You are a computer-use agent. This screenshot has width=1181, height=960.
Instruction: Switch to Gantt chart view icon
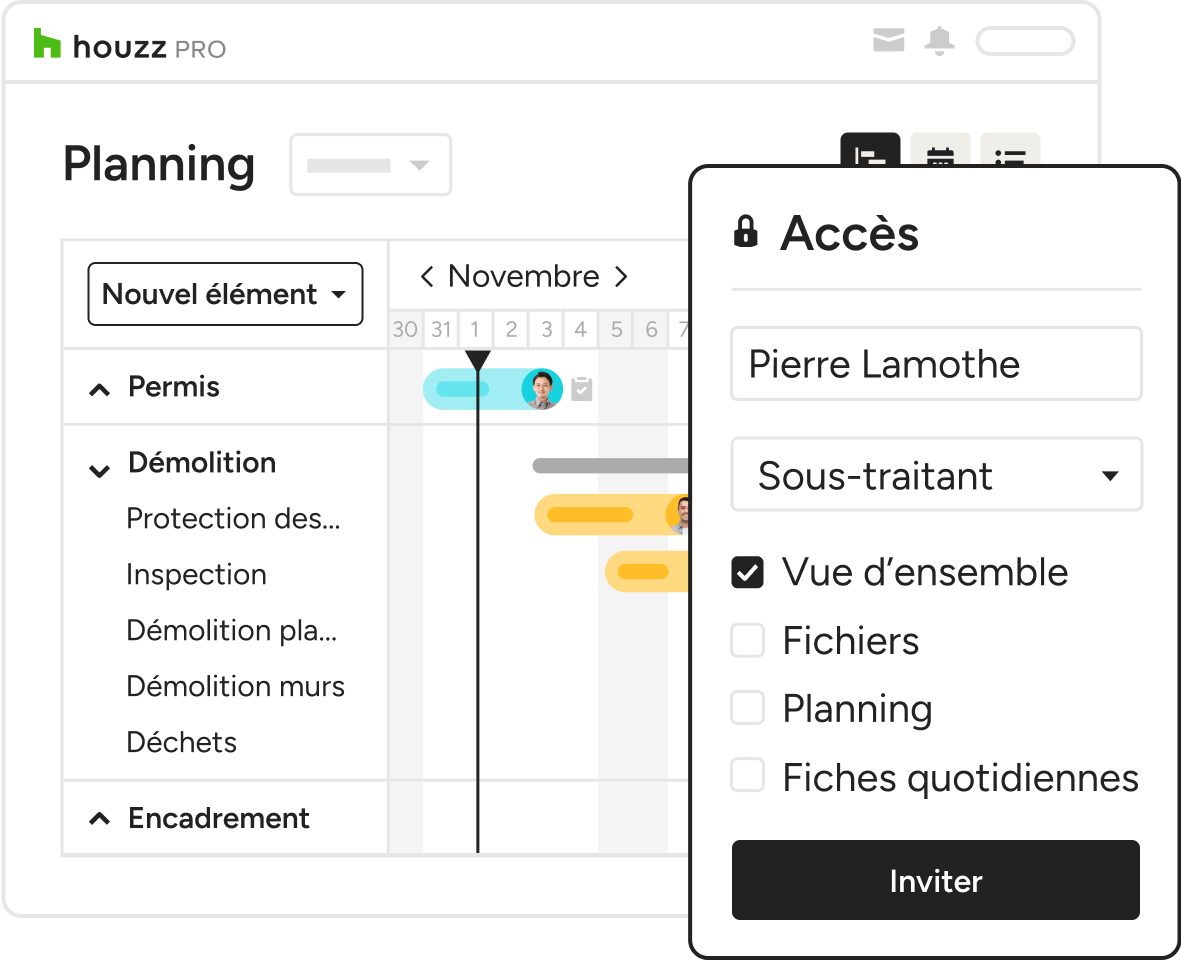pos(870,150)
